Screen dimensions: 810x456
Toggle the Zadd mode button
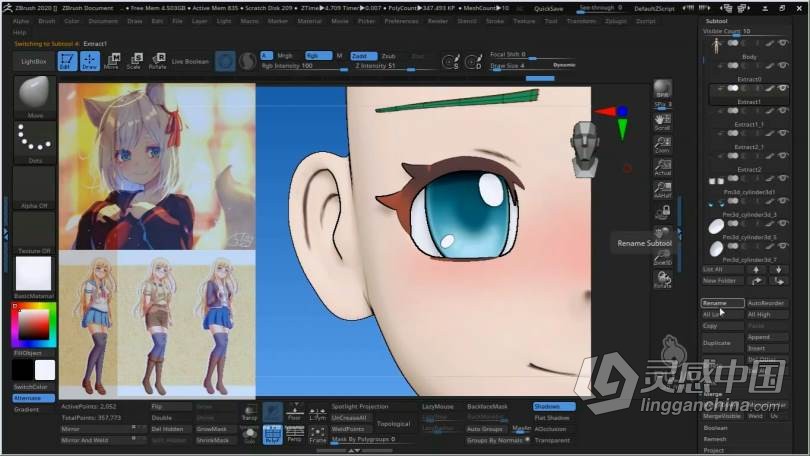[363, 55]
